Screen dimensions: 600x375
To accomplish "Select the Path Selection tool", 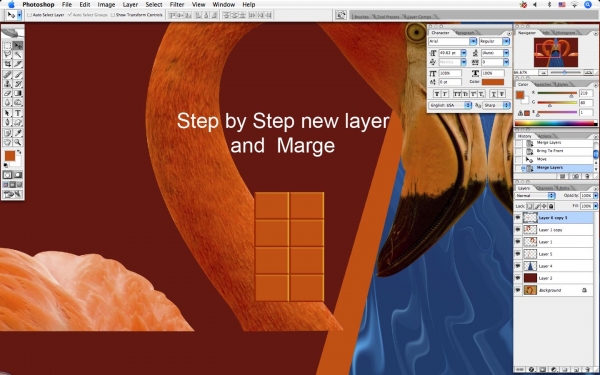I will (7, 113).
